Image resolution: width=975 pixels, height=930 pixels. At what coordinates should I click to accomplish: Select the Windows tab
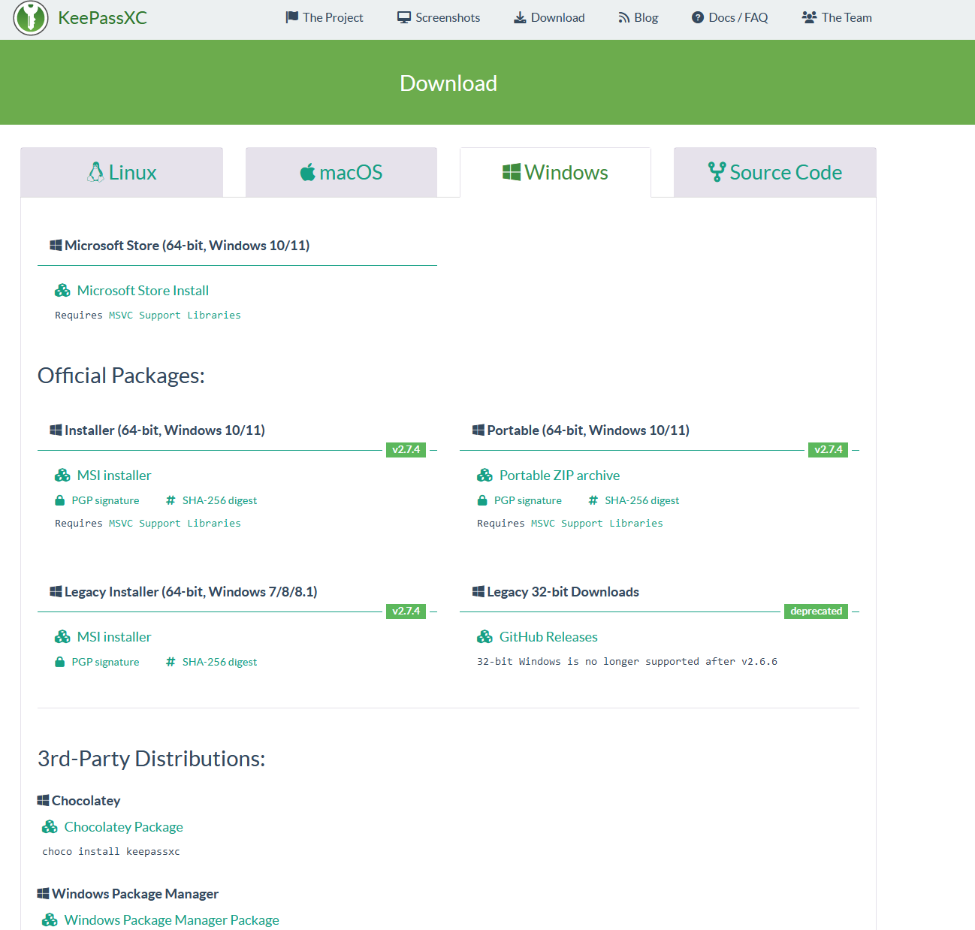point(555,172)
